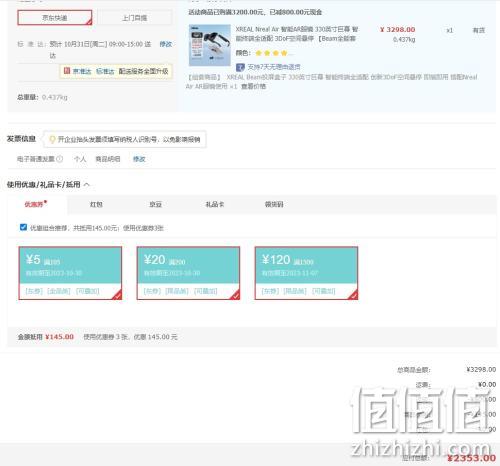Click the 支持7天无理由退货 text link
Screen dimensions: 500x466
tap(274, 67)
